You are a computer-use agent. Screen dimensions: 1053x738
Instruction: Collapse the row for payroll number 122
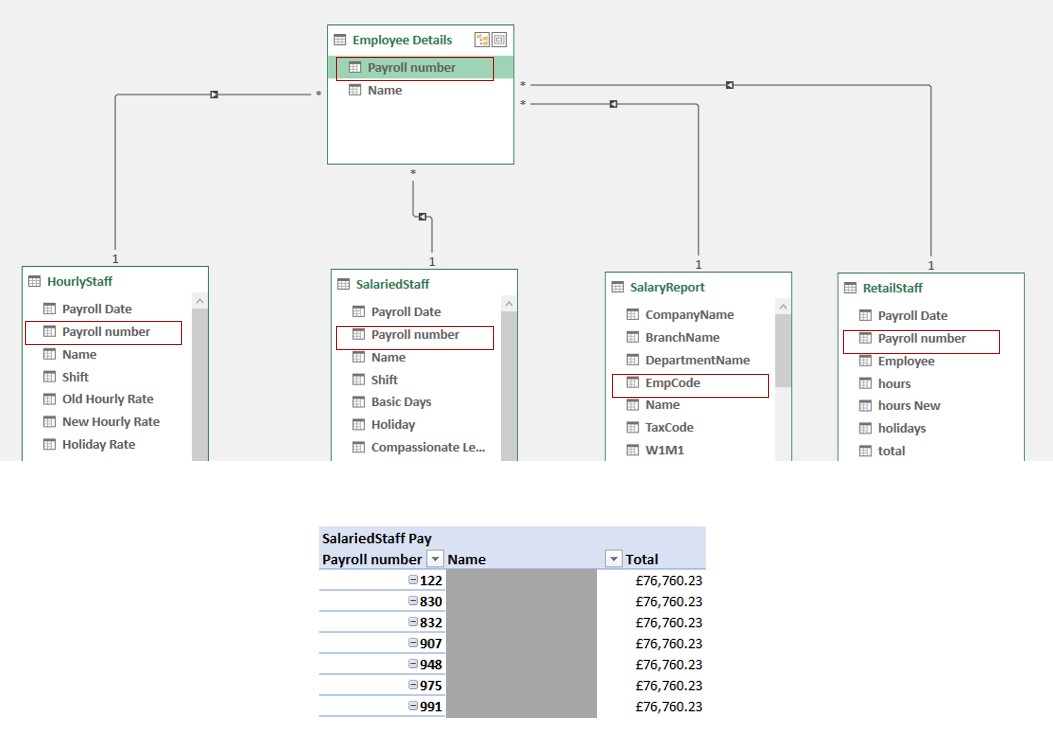413,580
